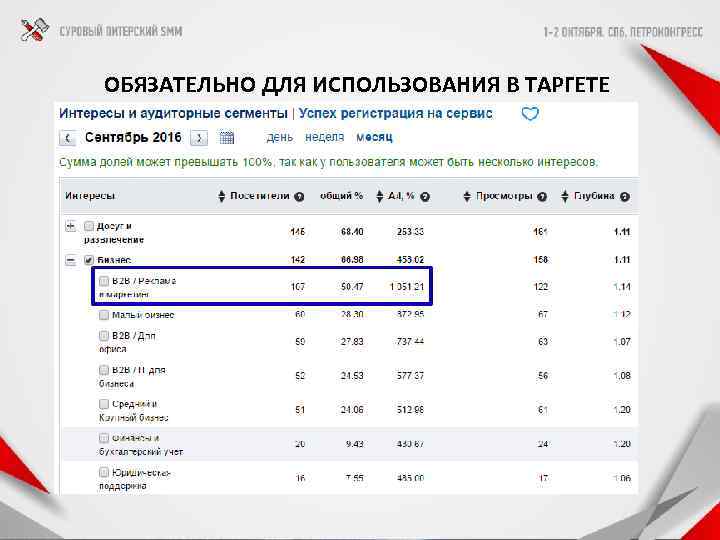This screenshot has height=540, width=720.
Task: Switch period to день
Action: (x=280, y=137)
